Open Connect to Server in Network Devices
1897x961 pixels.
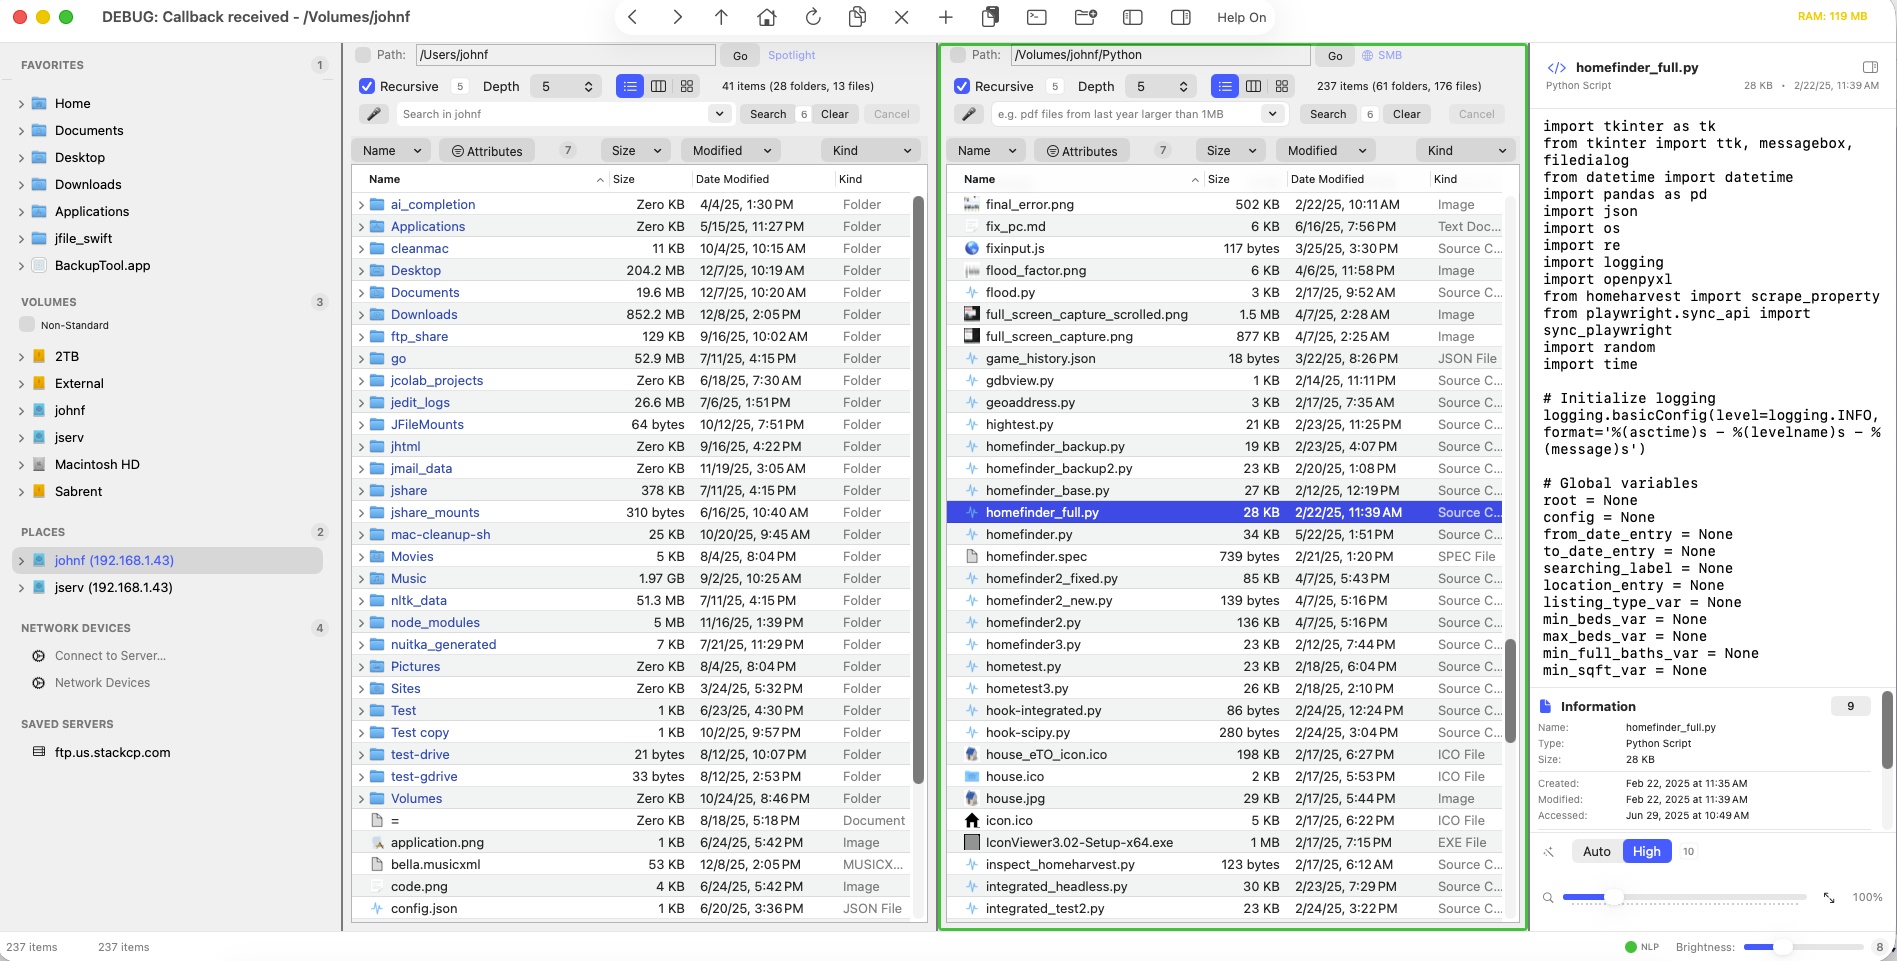point(110,656)
